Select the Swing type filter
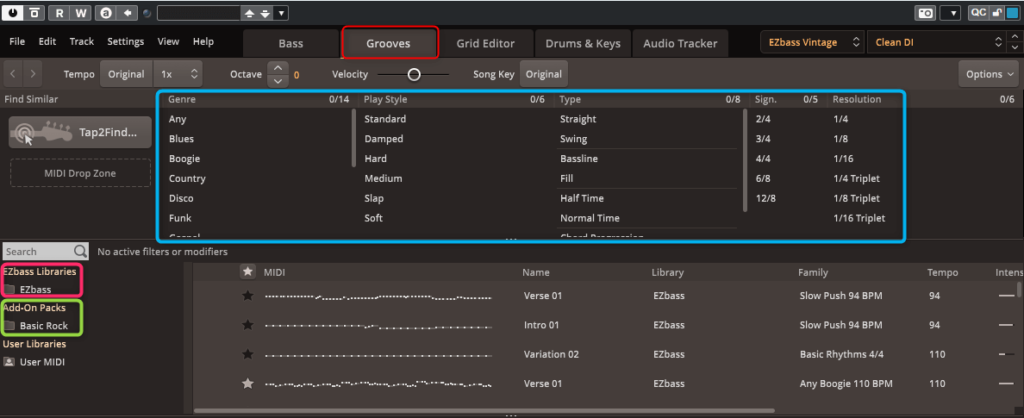The height and width of the screenshot is (418, 1024). 573,138
